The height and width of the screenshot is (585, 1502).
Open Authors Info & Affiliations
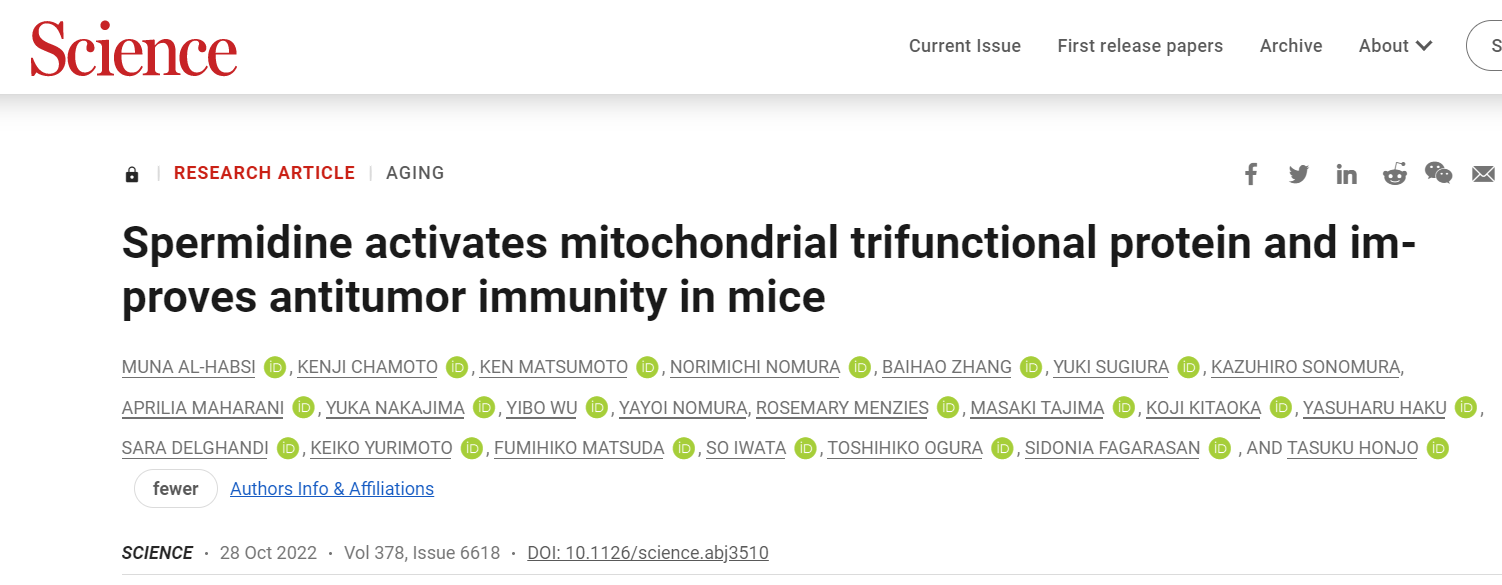[332, 489]
